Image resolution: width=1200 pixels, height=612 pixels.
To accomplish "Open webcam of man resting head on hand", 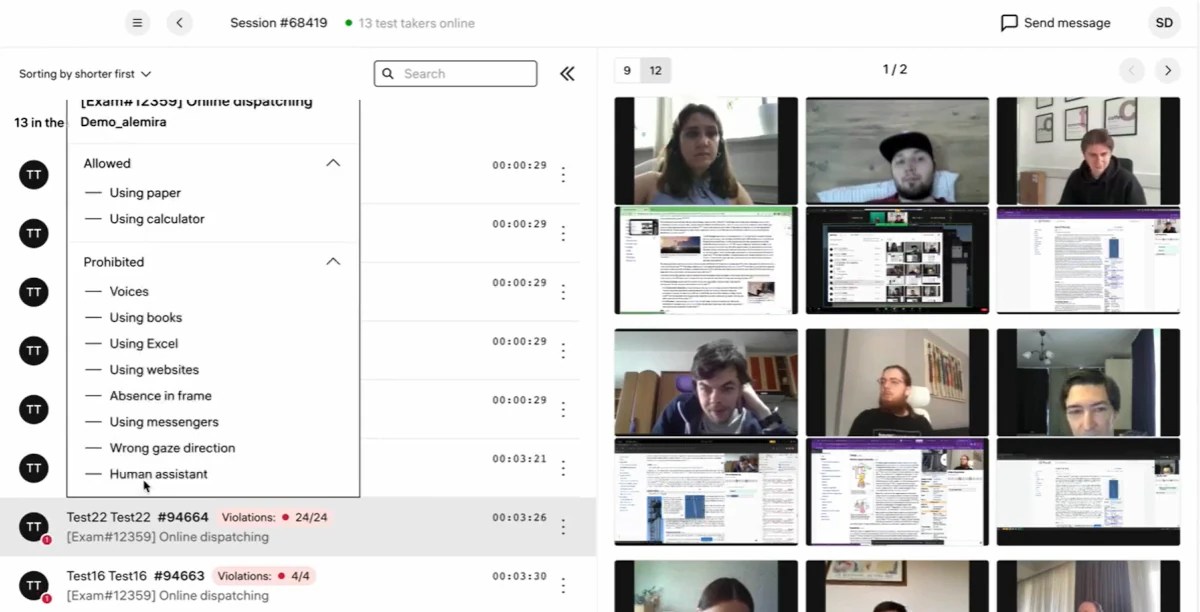I will [706, 383].
